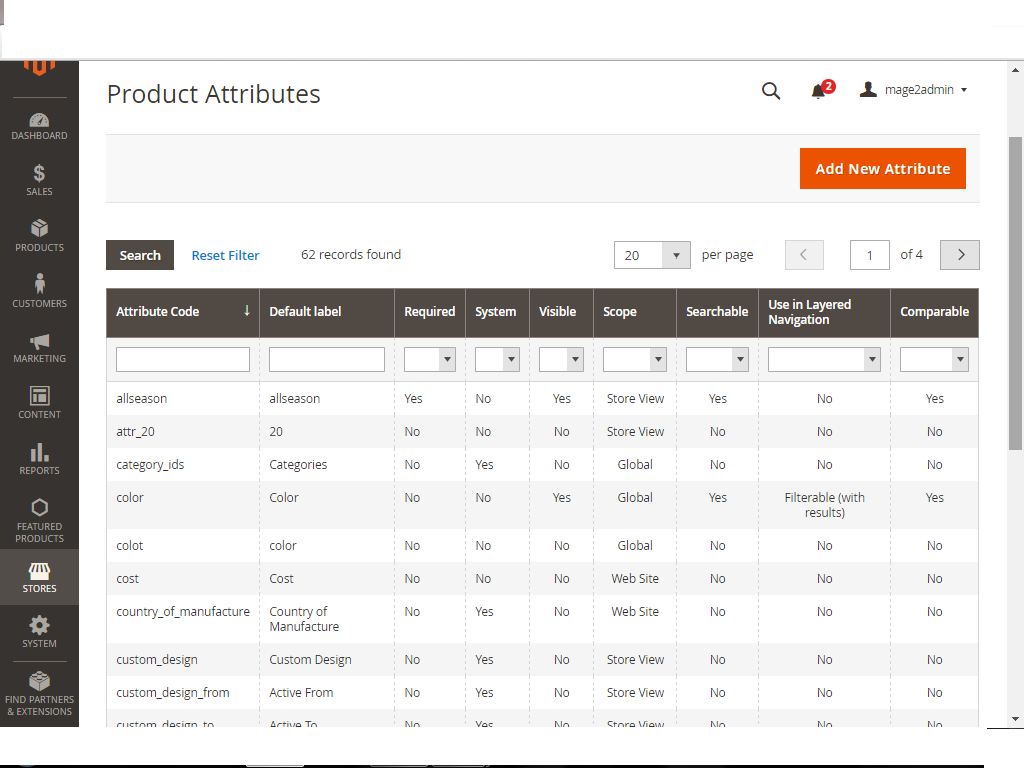The height and width of the screenshot is (768, 1024).
Task: Expand the mage2admin account menu
Action: [x=914, y=90]
